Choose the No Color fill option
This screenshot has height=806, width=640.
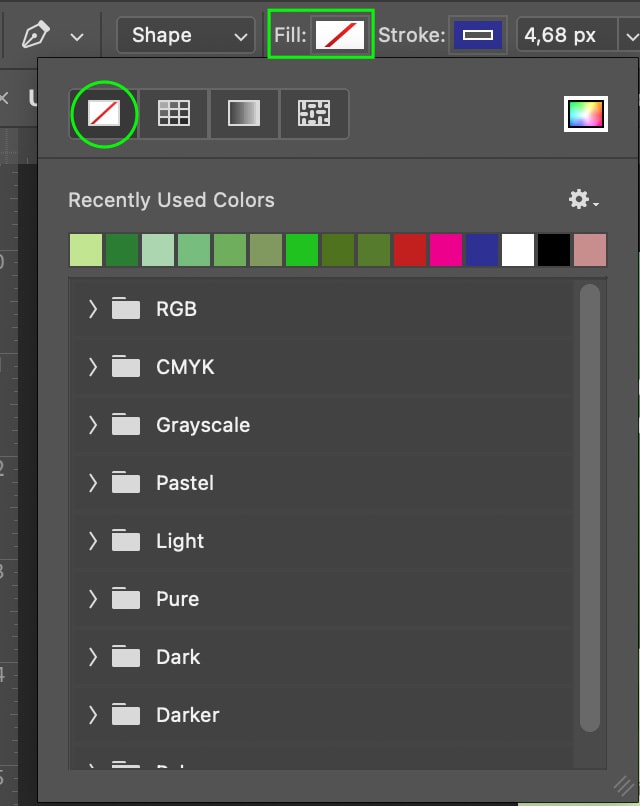click(104, 114)
